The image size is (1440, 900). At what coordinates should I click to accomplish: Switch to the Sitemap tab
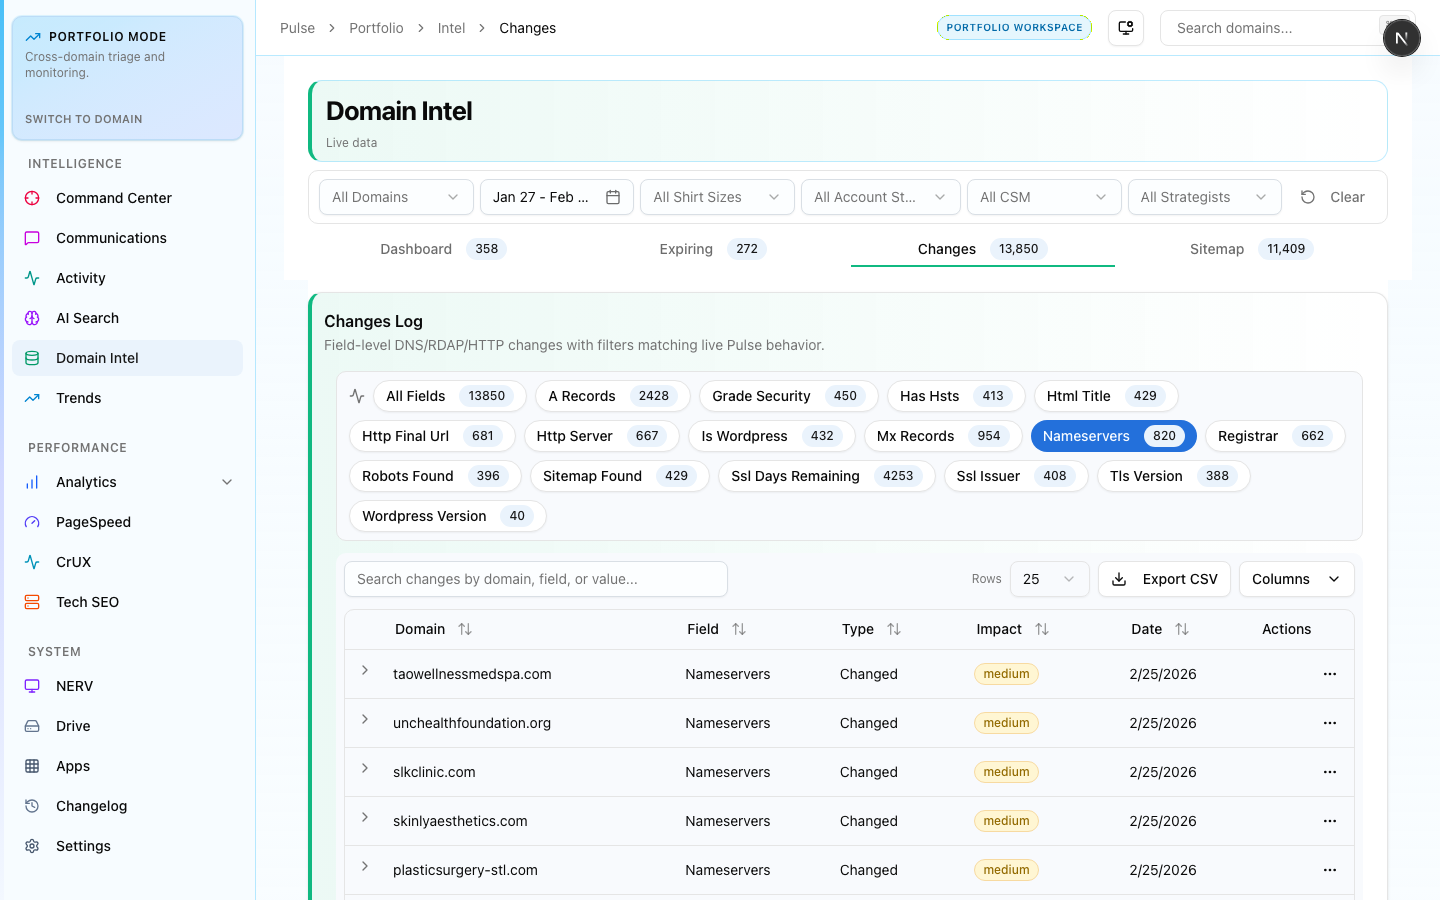click(1249, 249)
